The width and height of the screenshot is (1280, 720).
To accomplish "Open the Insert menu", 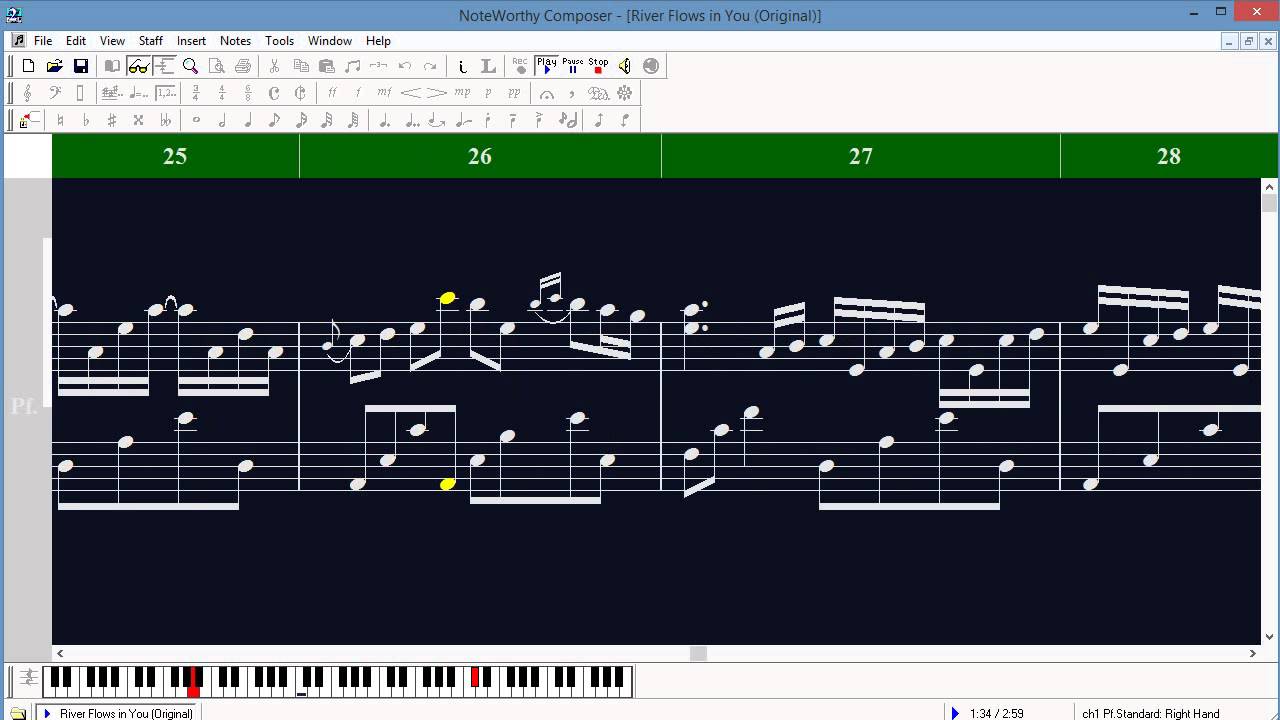I will click(191, 41).
